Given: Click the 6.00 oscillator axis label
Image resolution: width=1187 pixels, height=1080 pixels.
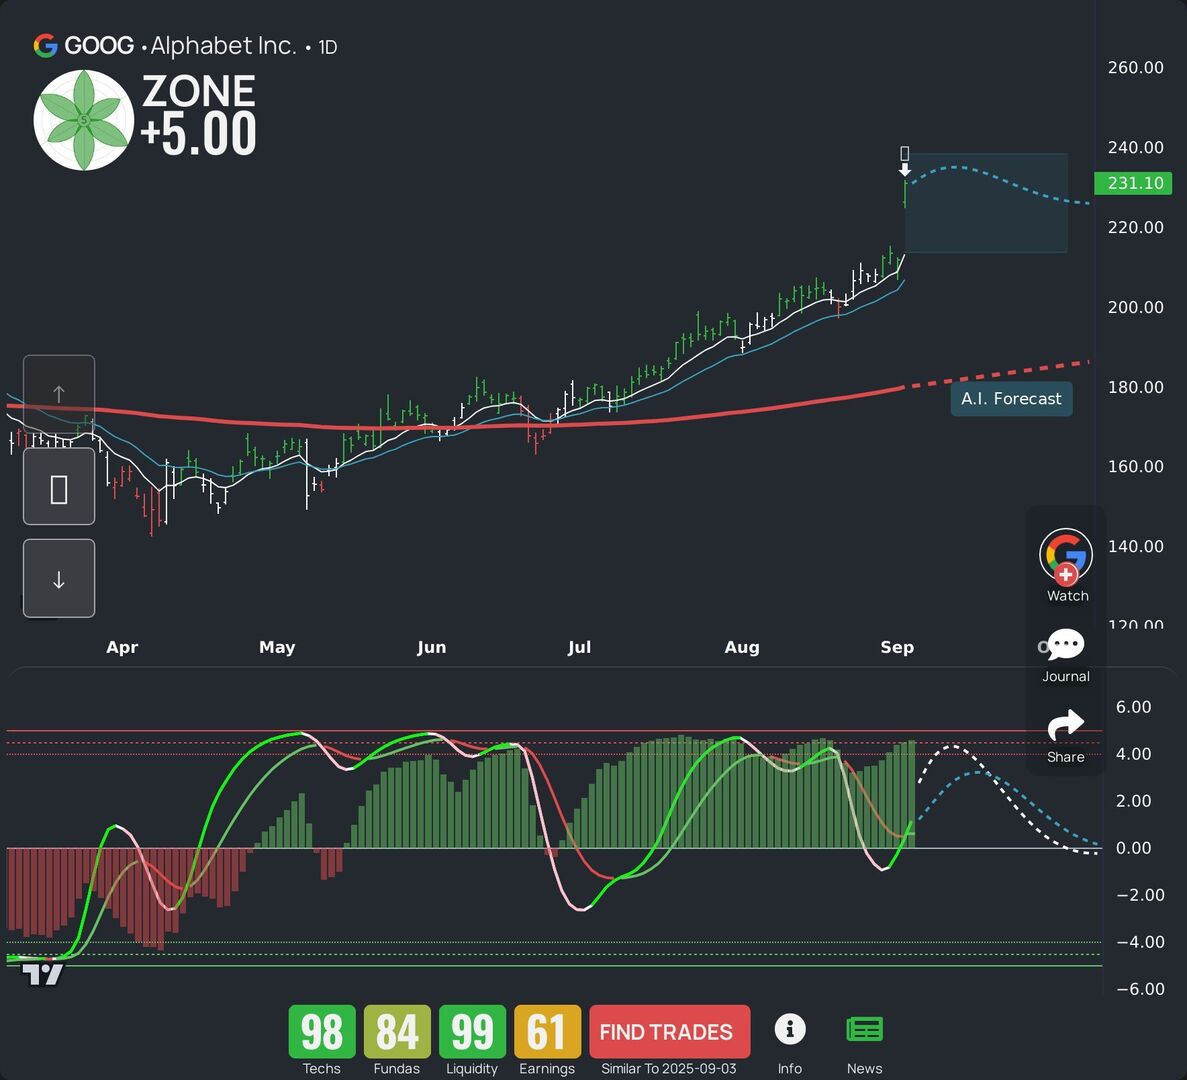Looking at the screenshot, I should (1133, 707).
